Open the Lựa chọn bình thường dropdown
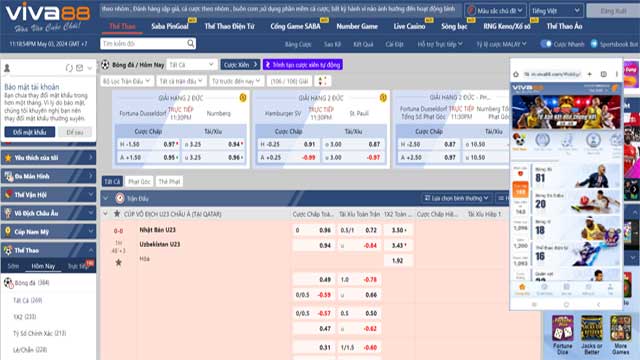The height and width of the screenshot is (360, 640). (456, 198)
